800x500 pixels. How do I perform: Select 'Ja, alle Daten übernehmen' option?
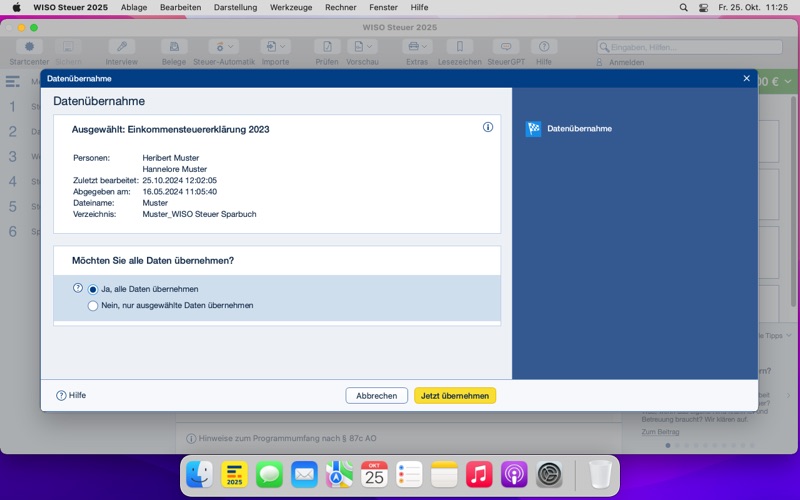tap(92, 289)
